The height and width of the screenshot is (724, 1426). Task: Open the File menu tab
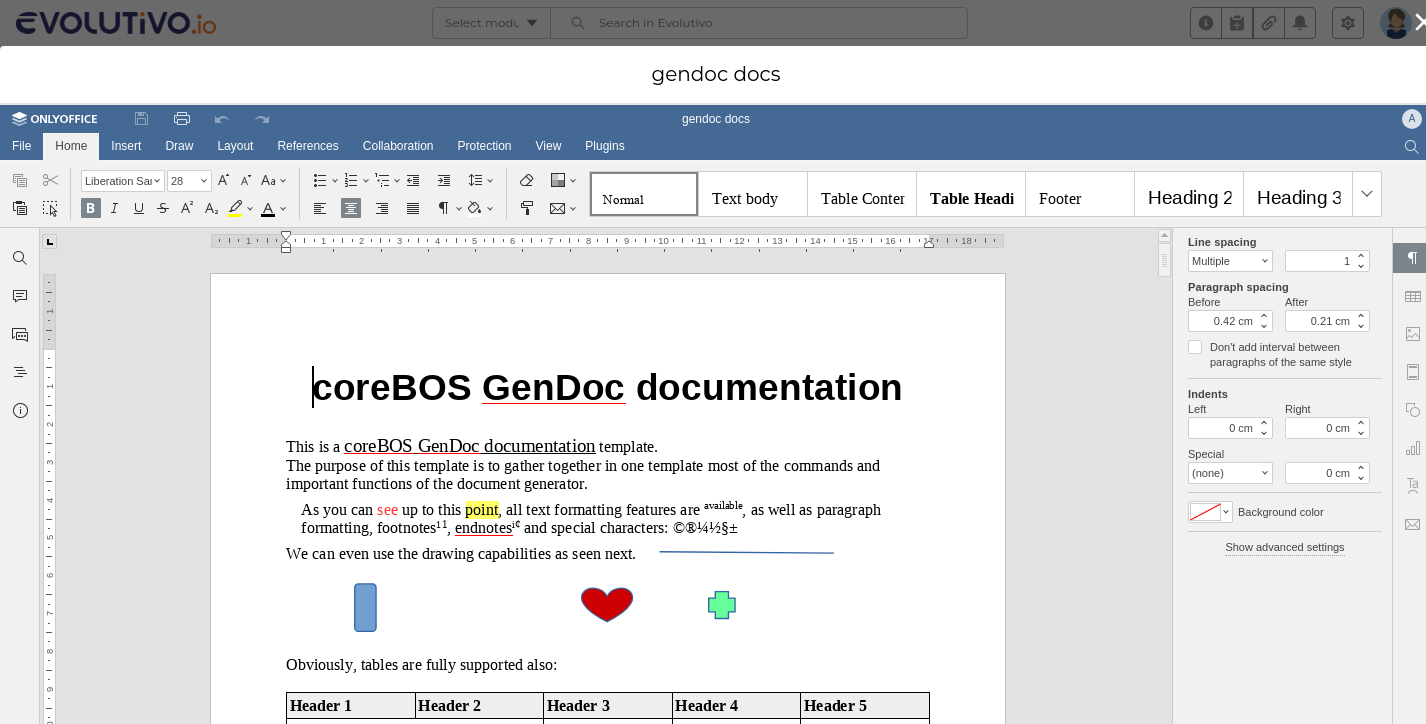click(x=21, y=146)
